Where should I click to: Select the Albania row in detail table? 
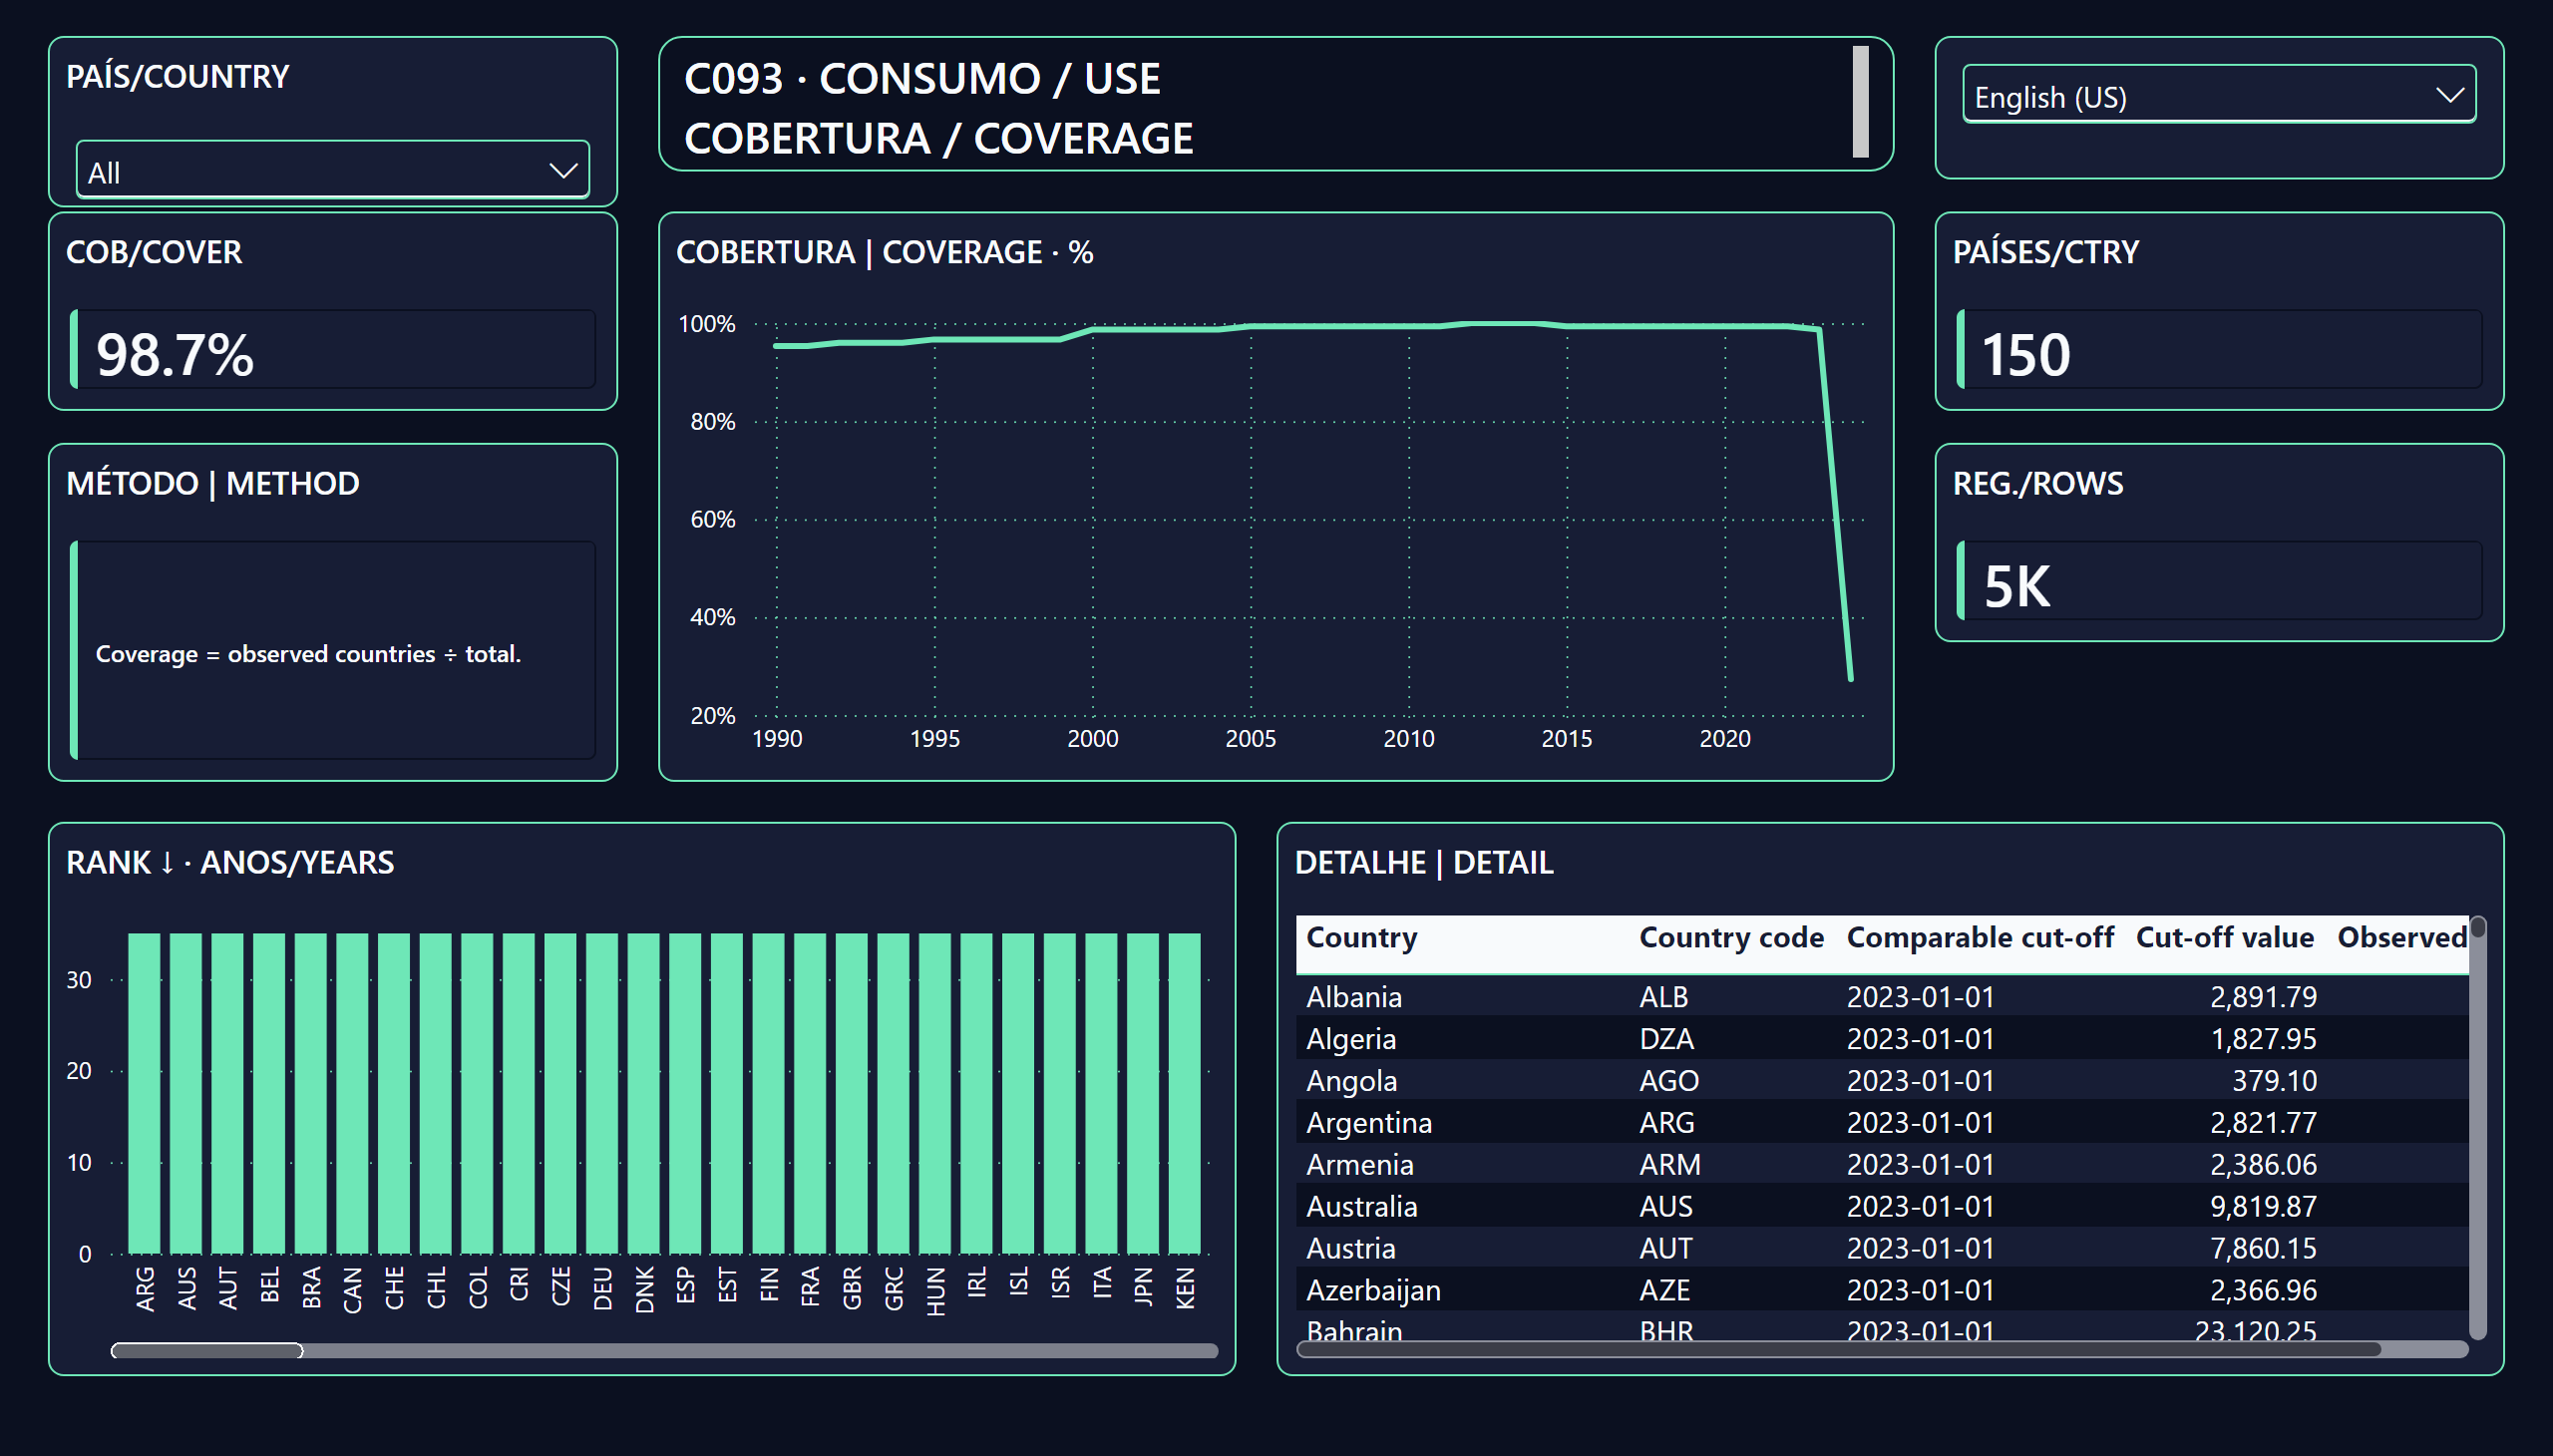pos(1882,996)
